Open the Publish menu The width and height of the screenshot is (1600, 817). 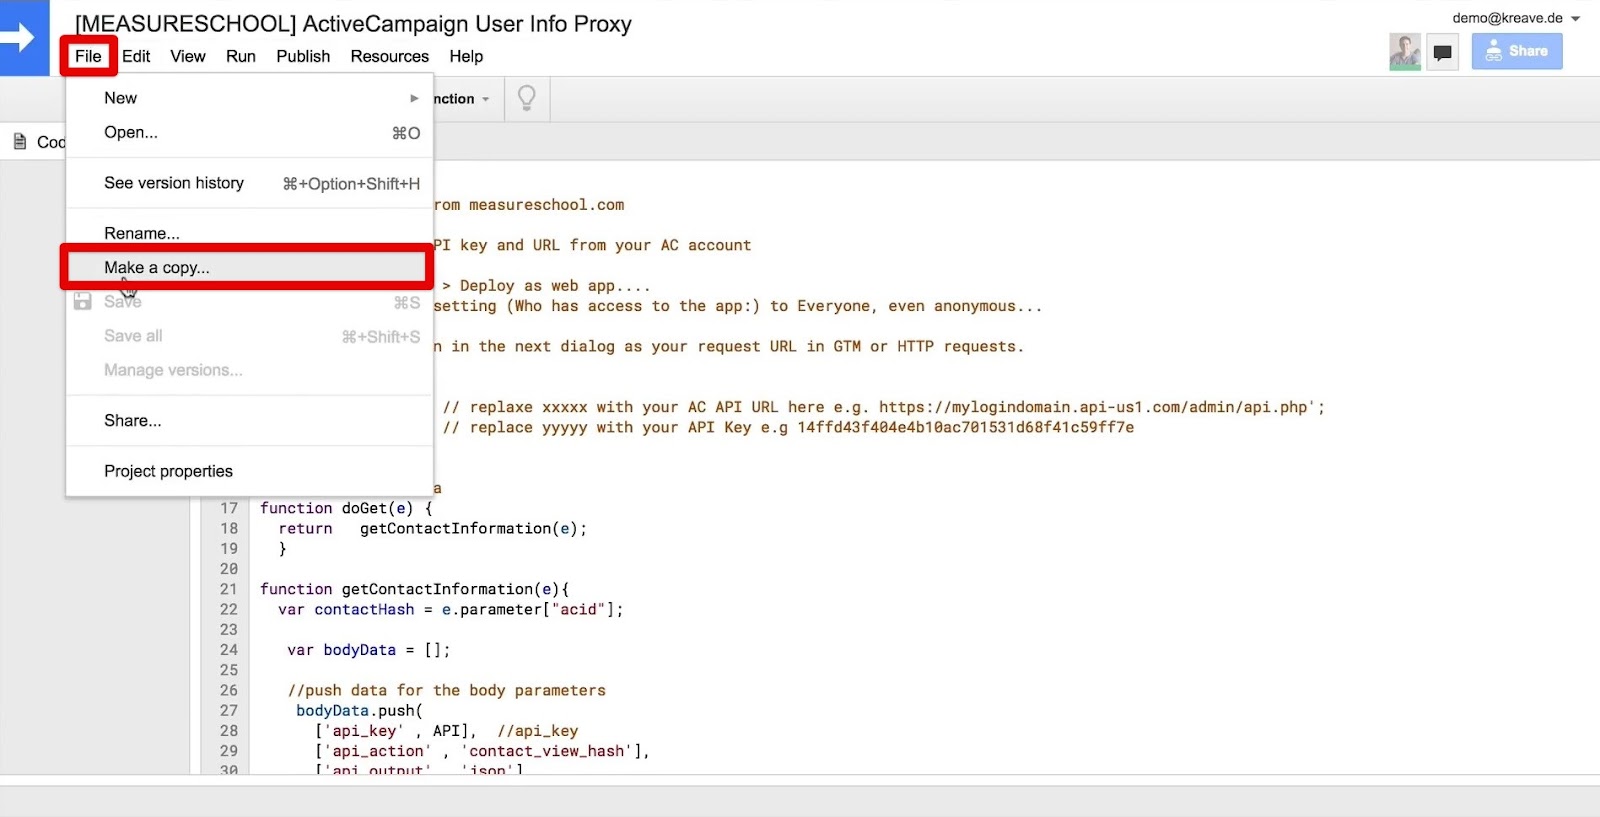(x=303, y=56)
